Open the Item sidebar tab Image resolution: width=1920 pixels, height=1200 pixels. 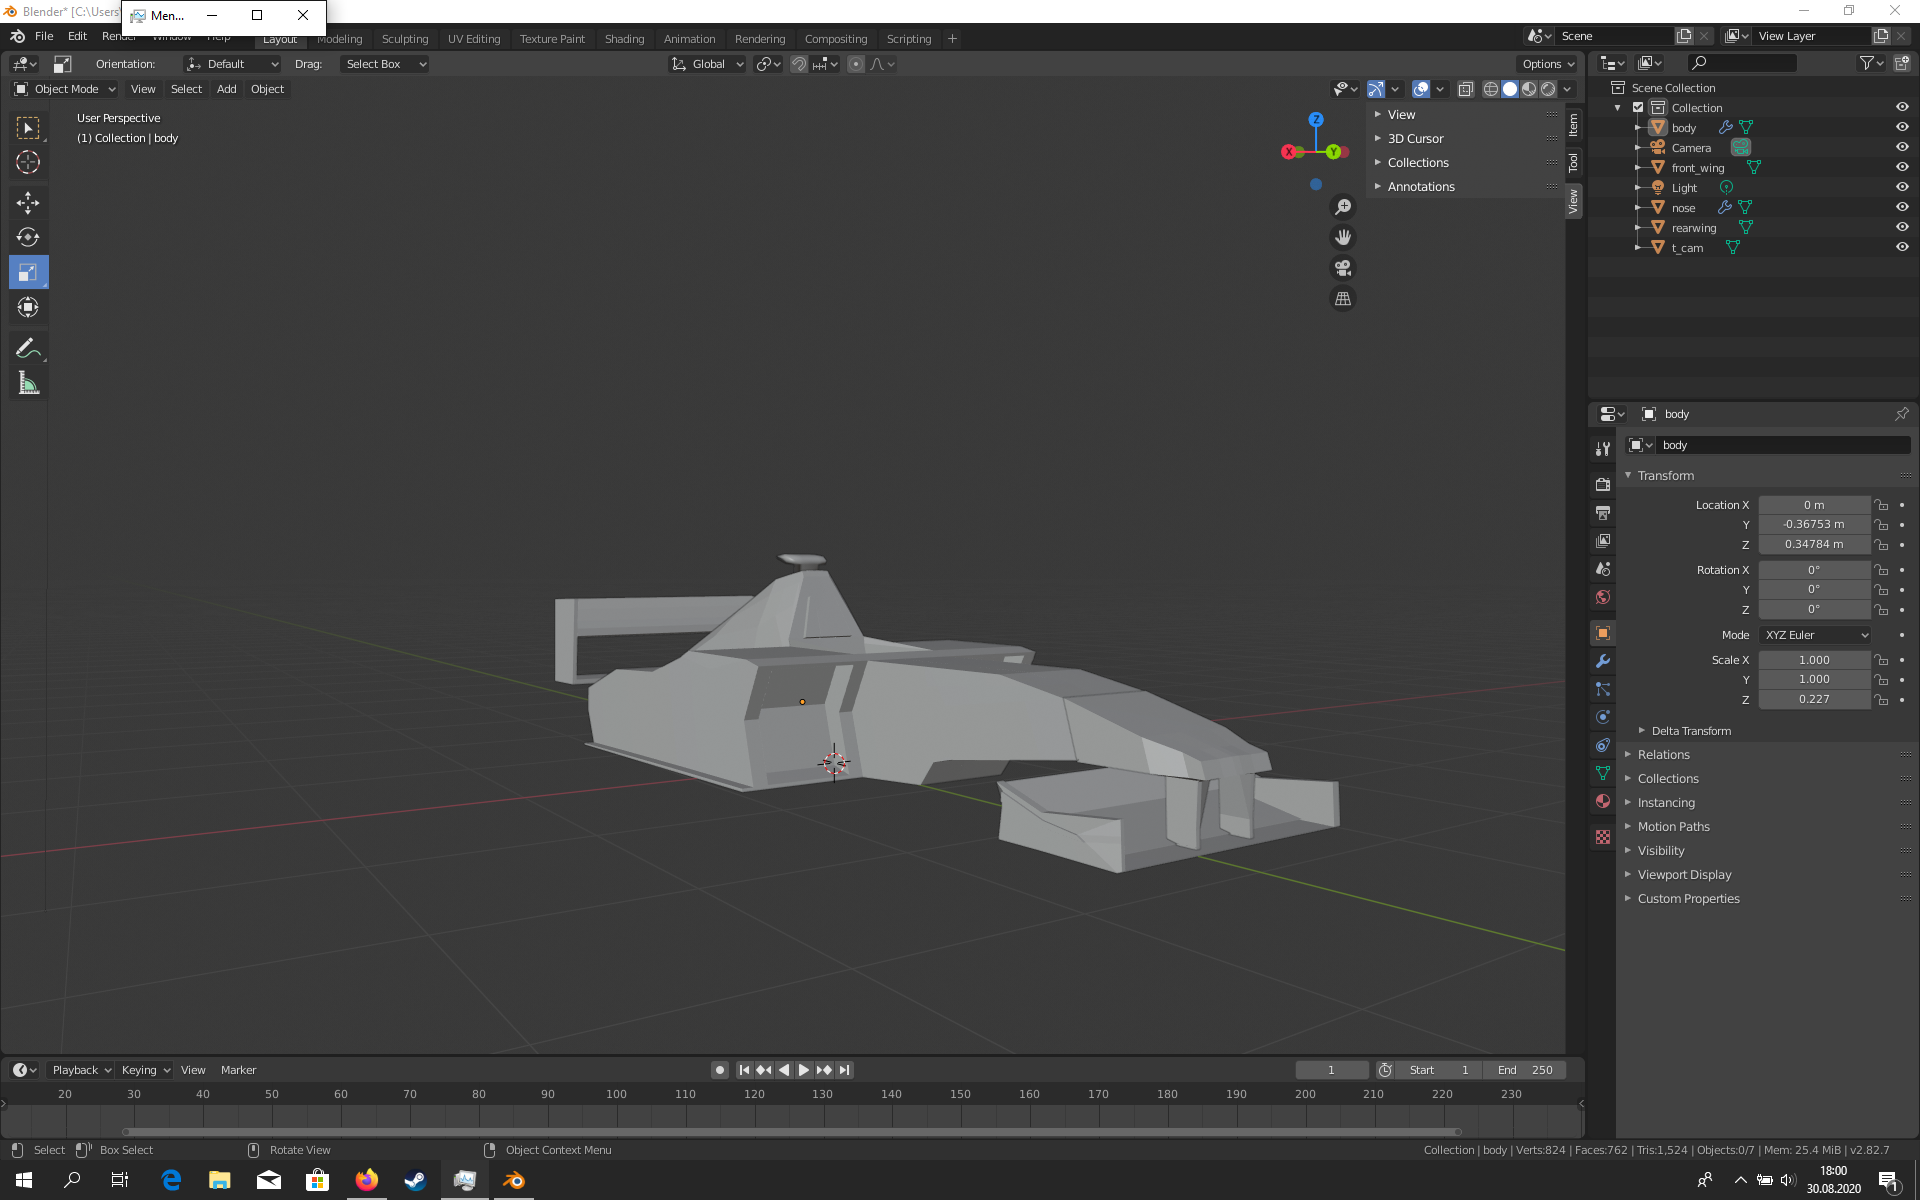click(x=1573, y=124)
